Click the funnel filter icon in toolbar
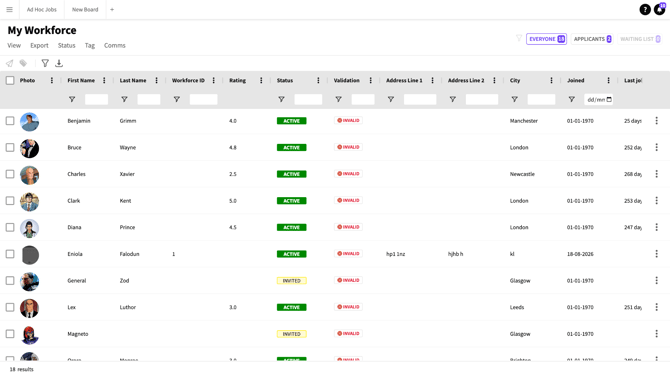Image resolution: width=670 pixels, height=377 pixels. click(x=45, y=63)
